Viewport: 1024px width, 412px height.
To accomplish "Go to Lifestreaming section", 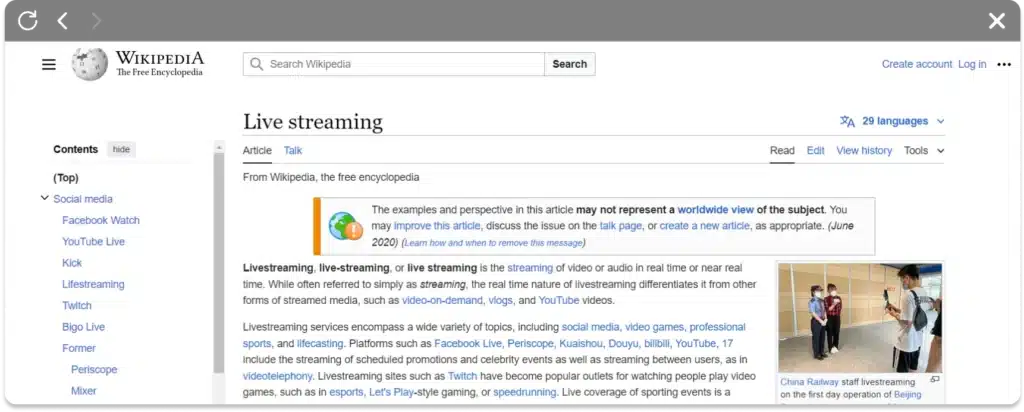I will pos(93,285).
